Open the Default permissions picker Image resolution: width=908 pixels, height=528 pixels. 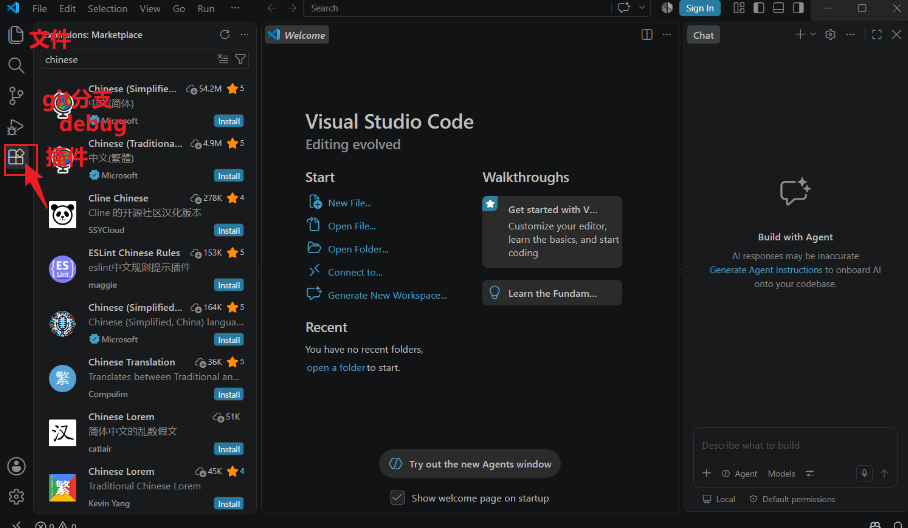click(x=792, y=499)
